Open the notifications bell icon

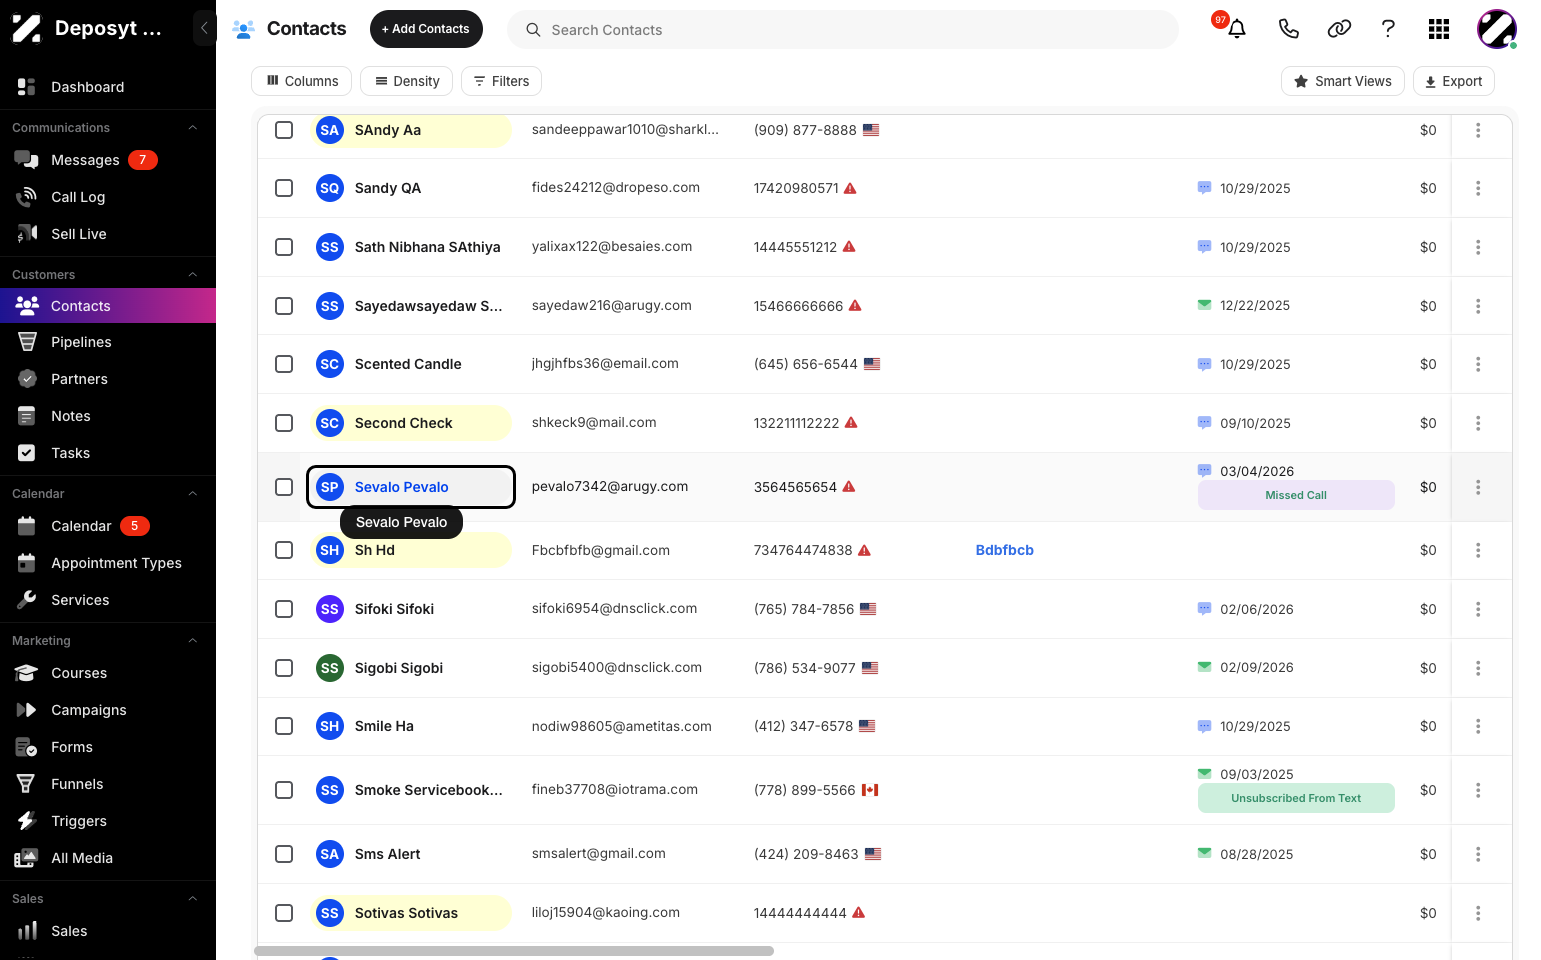(1237, 29)
